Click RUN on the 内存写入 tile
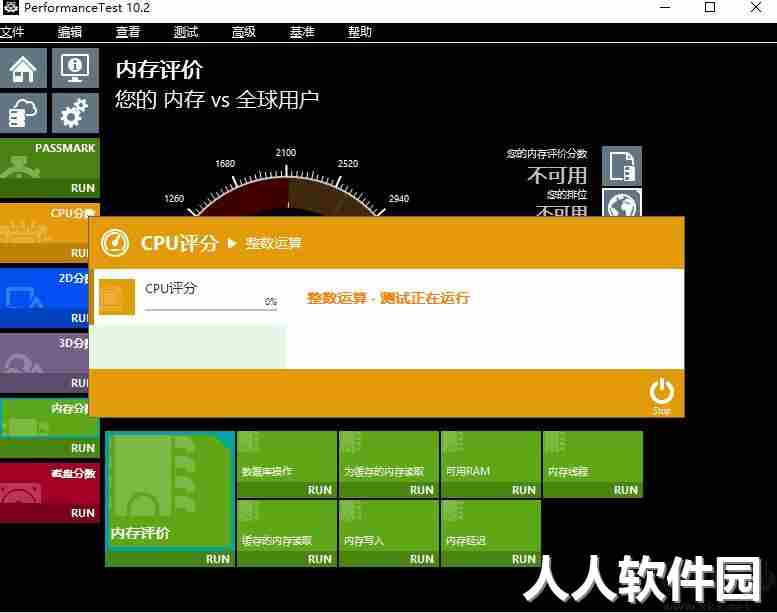777x613 pixels. coord(422,559)
